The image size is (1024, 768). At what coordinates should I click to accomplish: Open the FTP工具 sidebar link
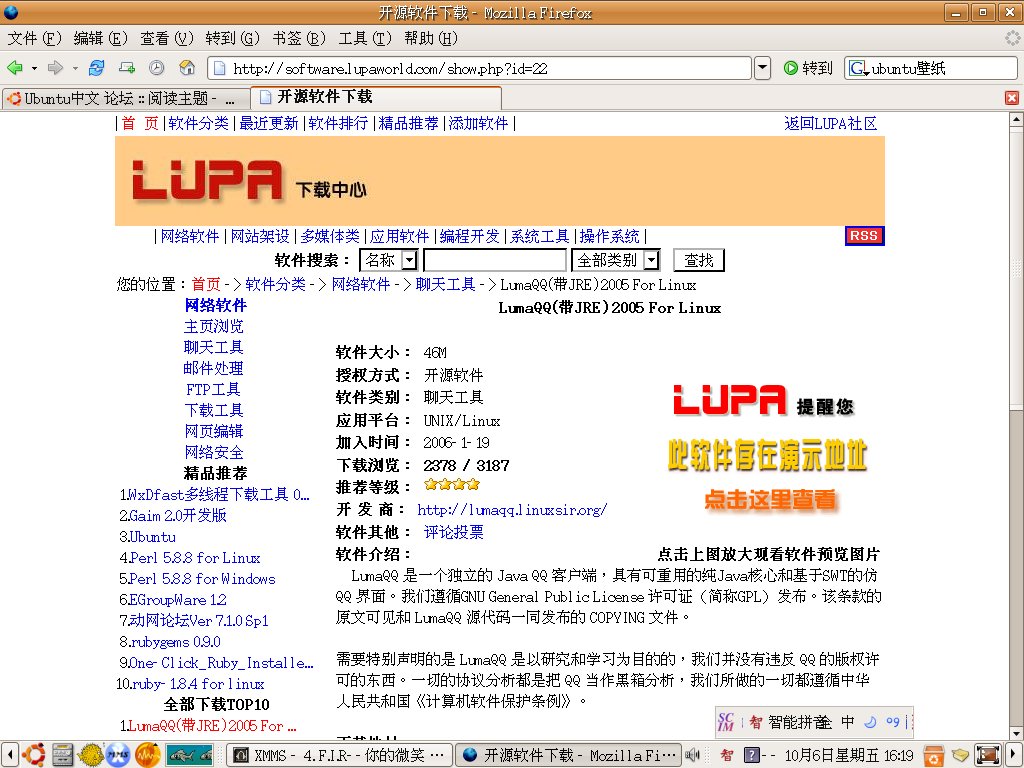(x=214, y=390)
